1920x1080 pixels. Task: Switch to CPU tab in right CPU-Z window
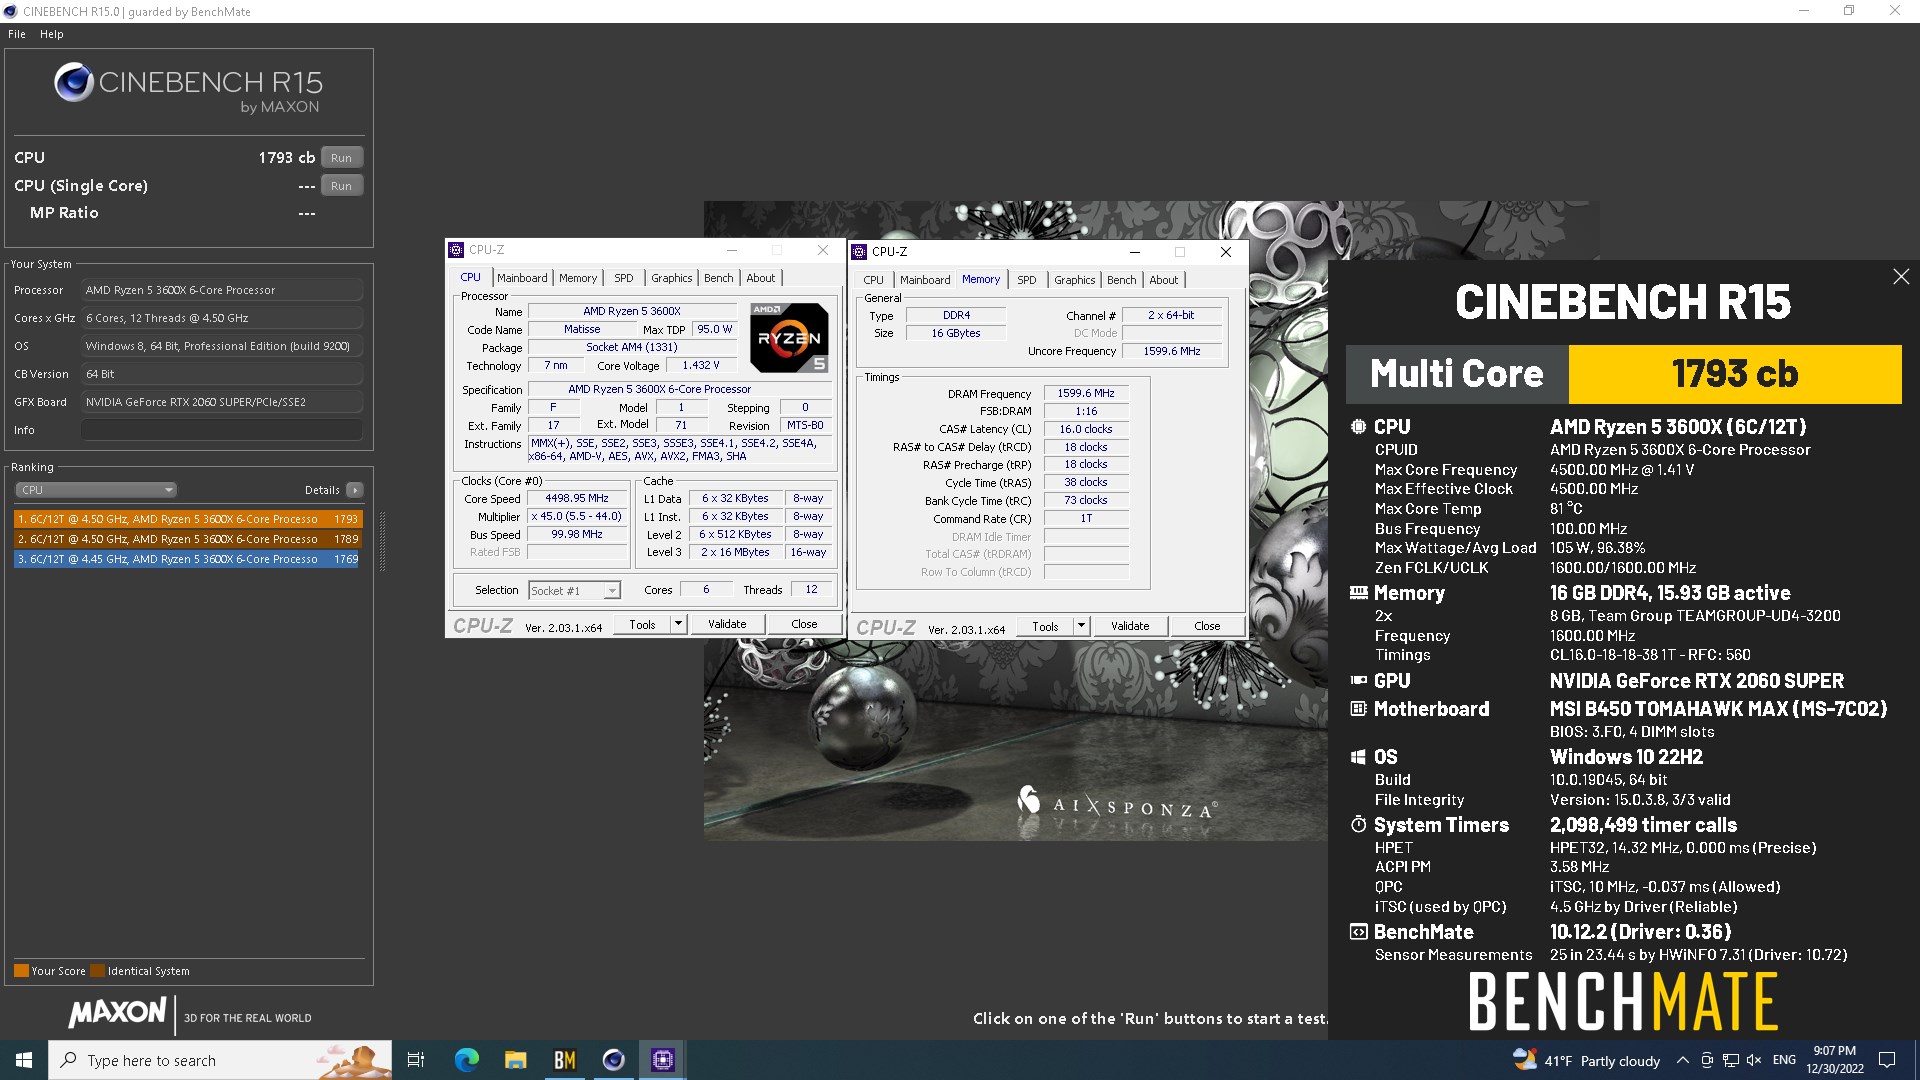tap(873, 280)
